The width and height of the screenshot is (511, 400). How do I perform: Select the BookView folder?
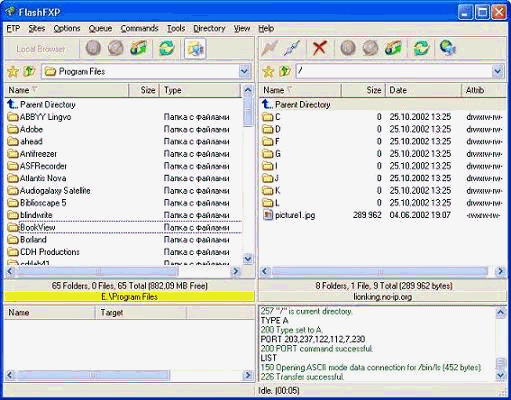point(31,228)
